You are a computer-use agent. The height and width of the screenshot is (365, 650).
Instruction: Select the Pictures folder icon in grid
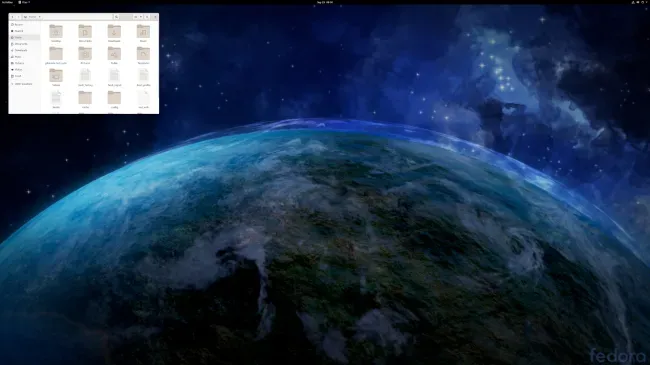click(85, 54)
